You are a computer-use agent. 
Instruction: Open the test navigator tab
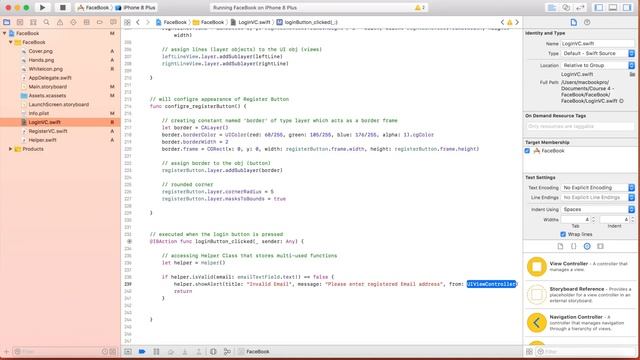(x=73, y=22)
